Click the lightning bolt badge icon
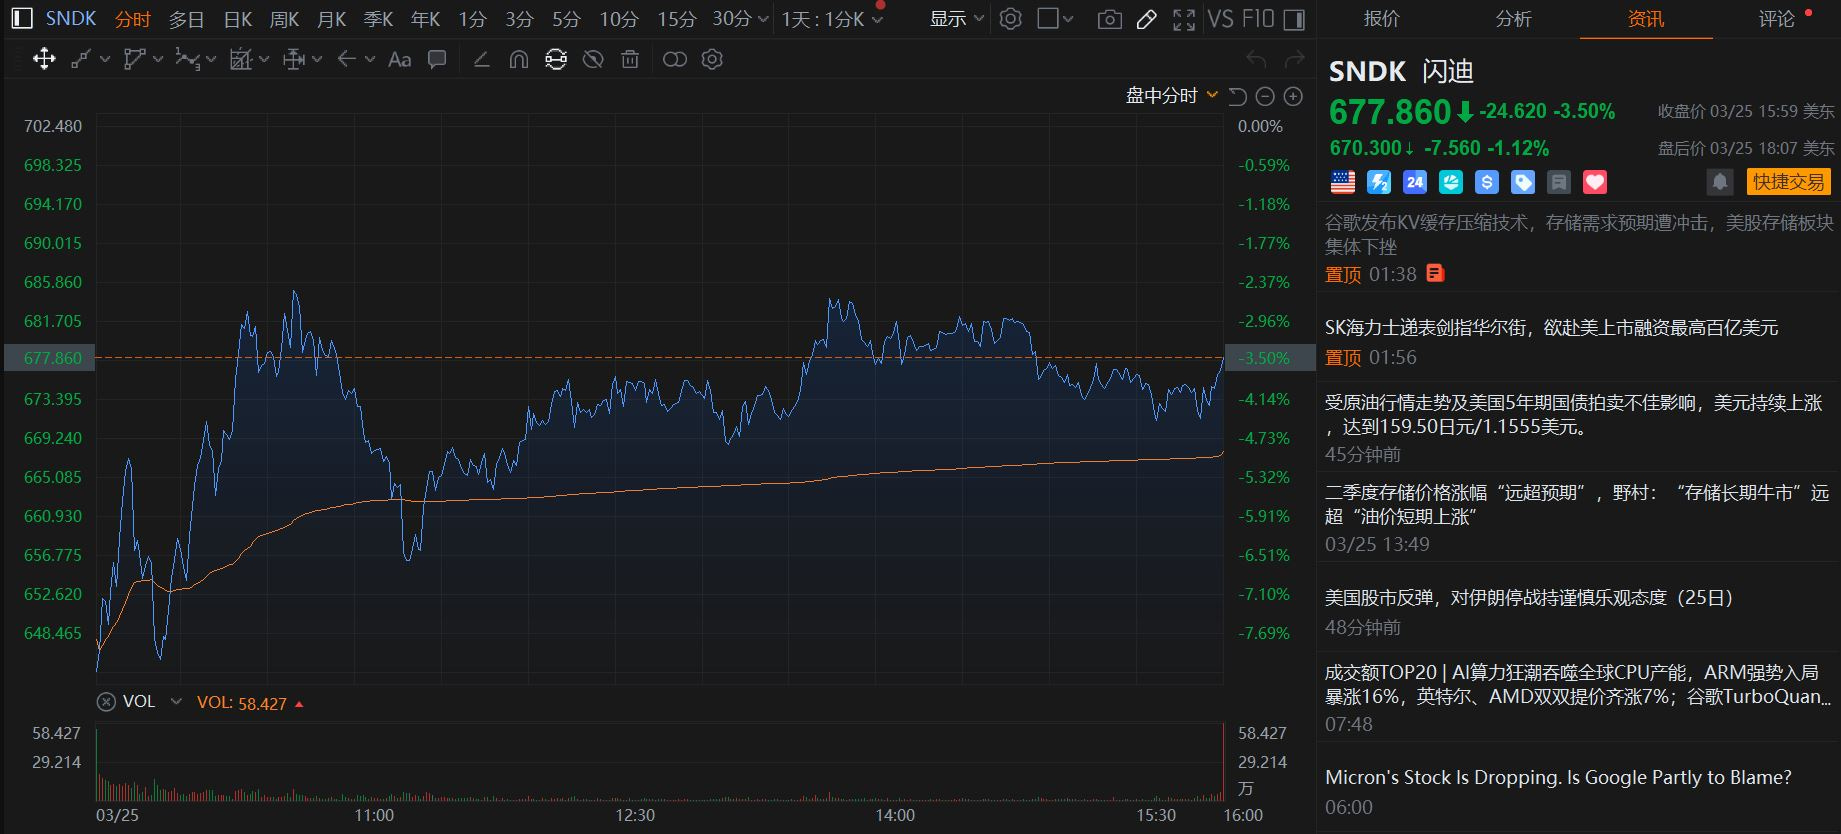1841x834 pixels. tap(1379, 182)
